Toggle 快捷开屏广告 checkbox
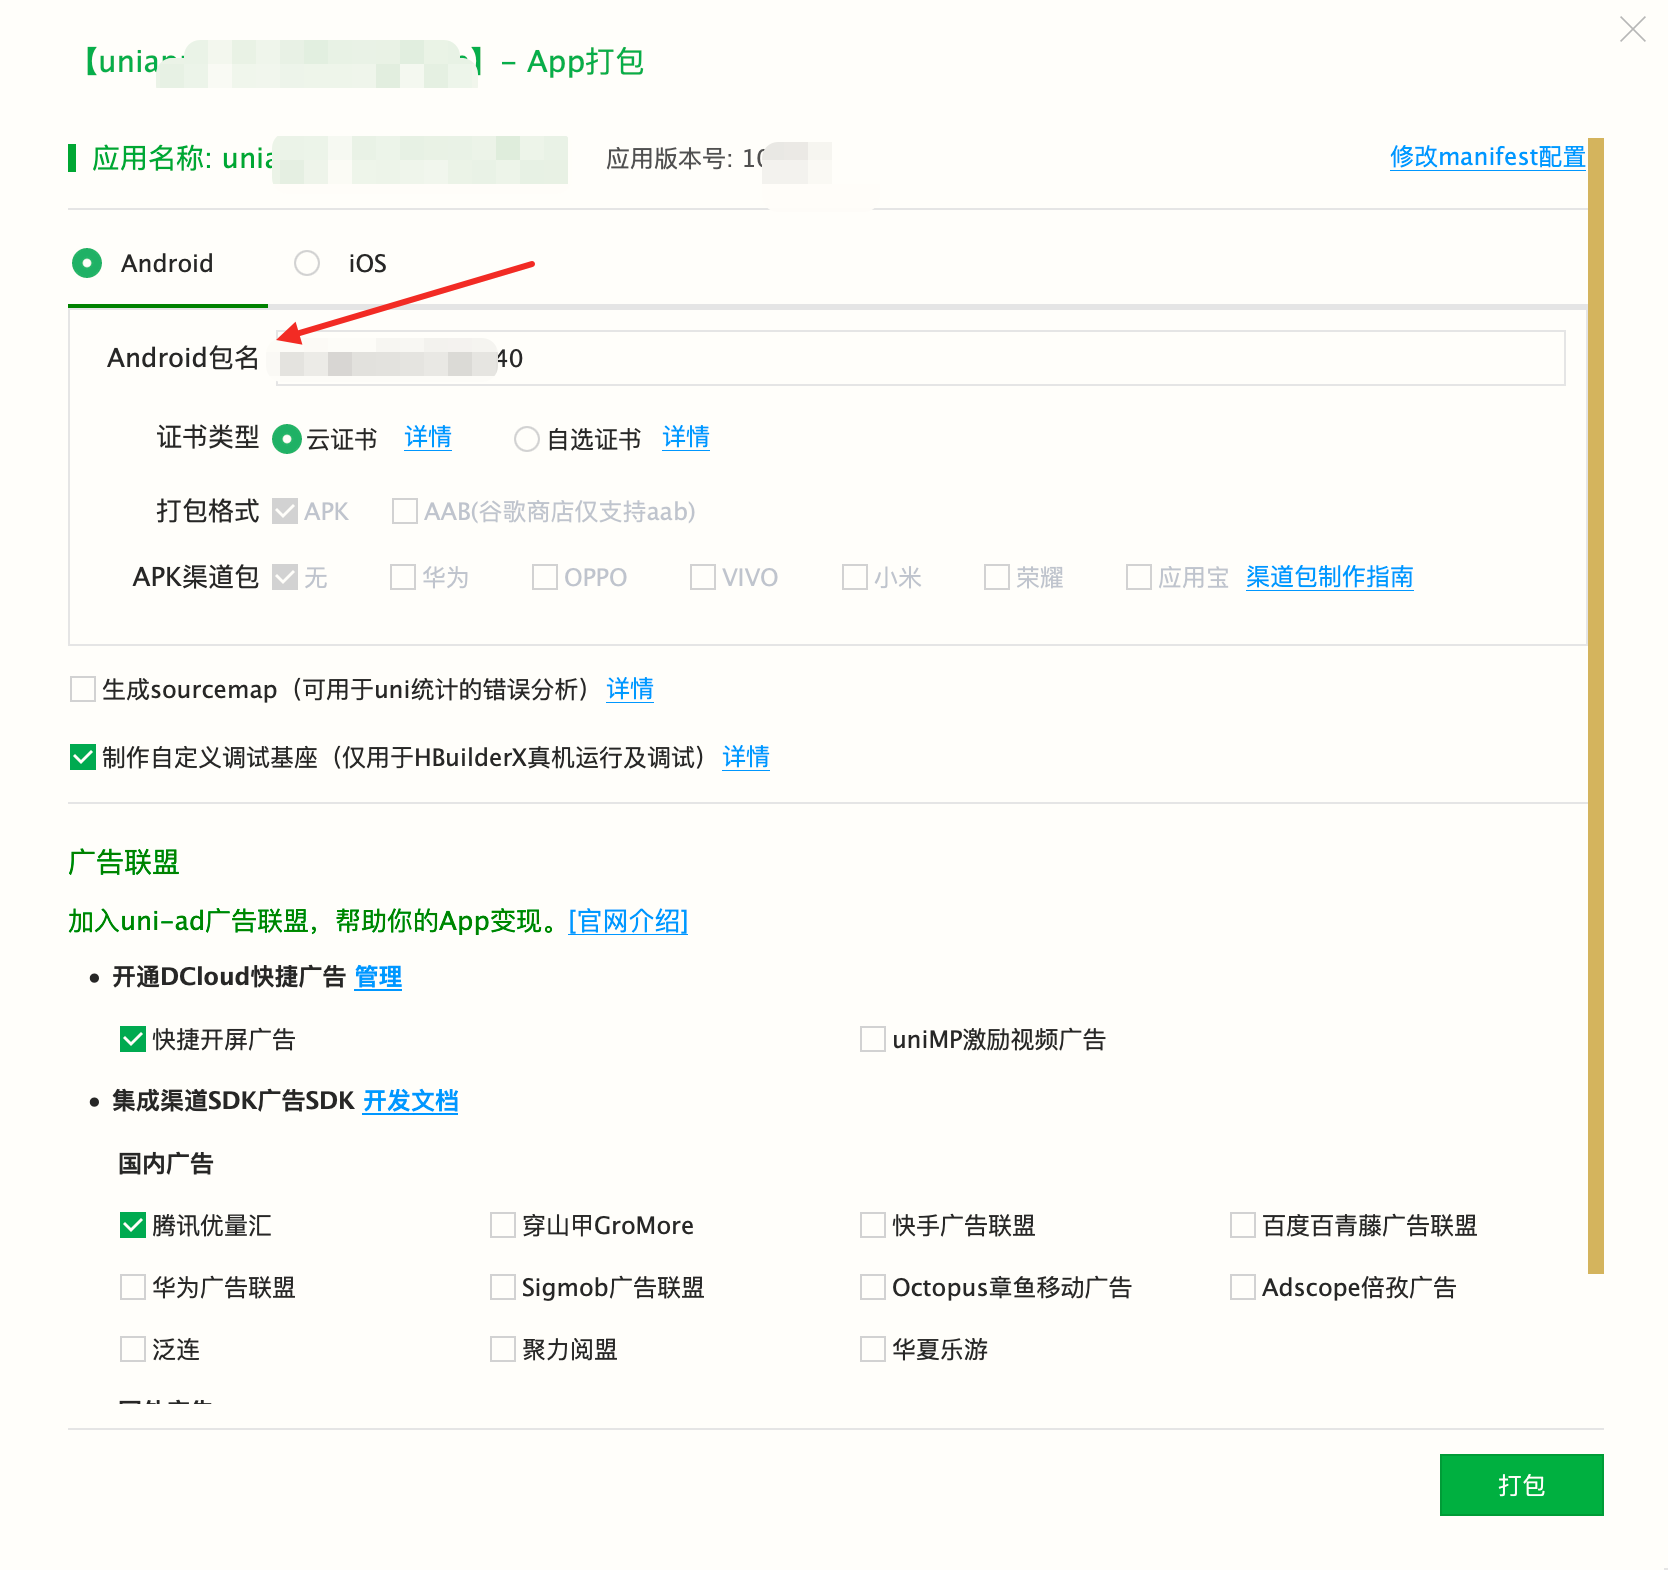The height and width of the screenshot is (1570, 1668). (133, 1039)
